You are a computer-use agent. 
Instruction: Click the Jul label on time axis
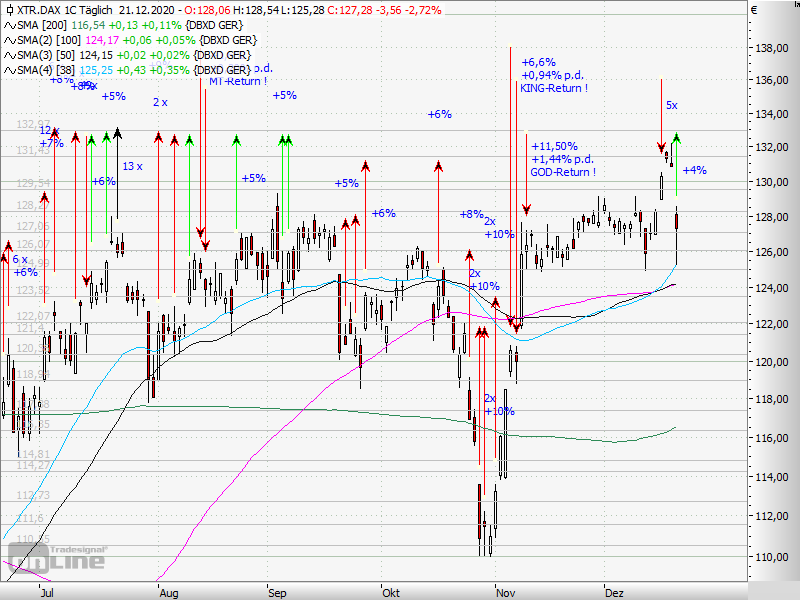(47, 593)
